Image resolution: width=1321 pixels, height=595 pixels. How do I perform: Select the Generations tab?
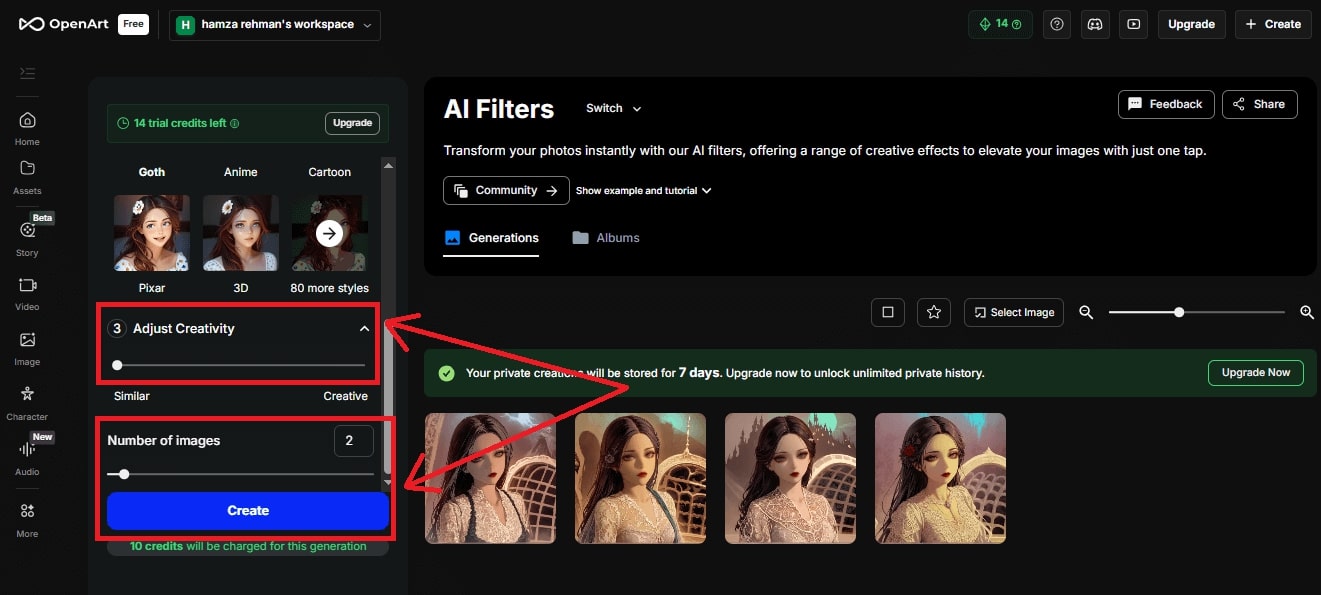[491, 237]
